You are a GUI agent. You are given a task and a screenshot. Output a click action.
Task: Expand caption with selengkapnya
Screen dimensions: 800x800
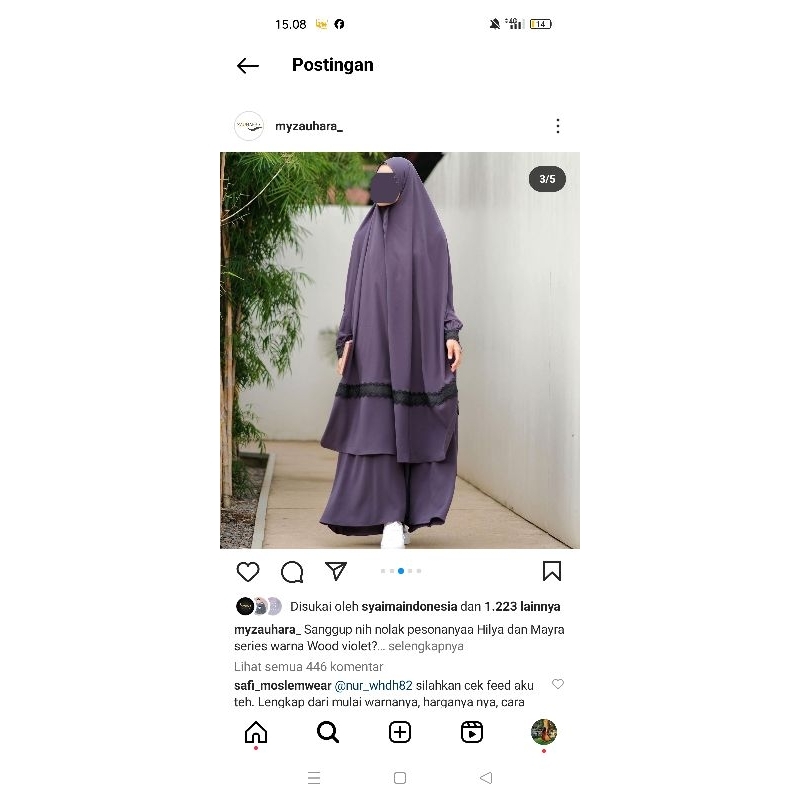pyautogui.click(x=426, y=646)
